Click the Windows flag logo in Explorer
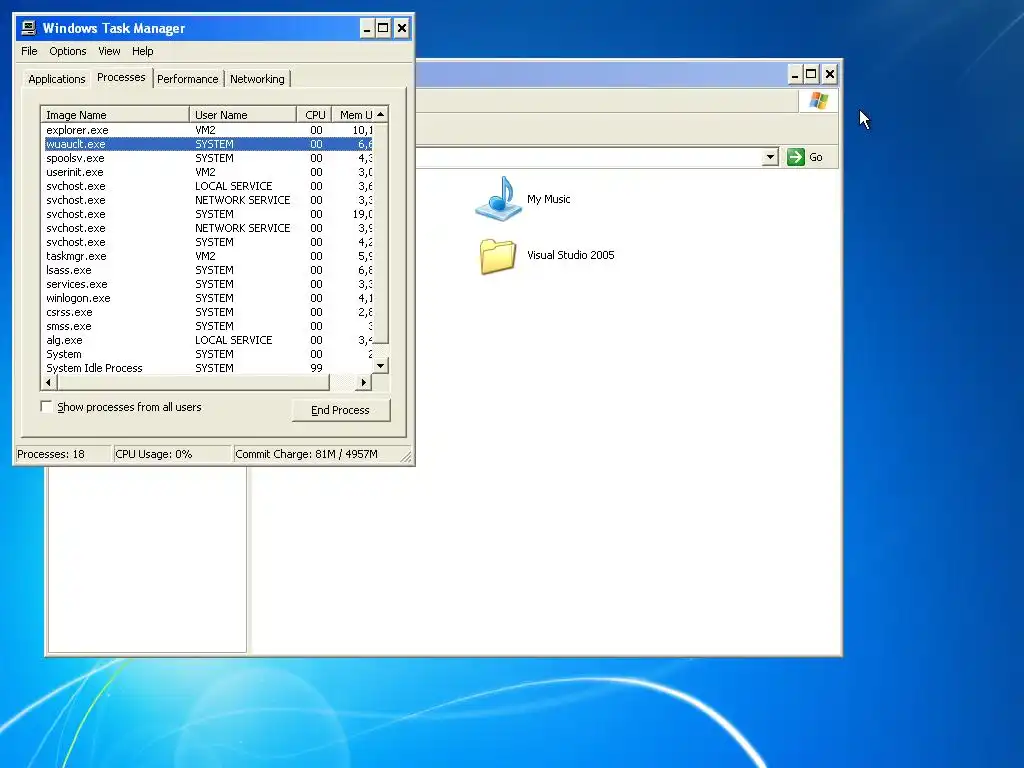 pyautogui.click(x=818, y=101)
